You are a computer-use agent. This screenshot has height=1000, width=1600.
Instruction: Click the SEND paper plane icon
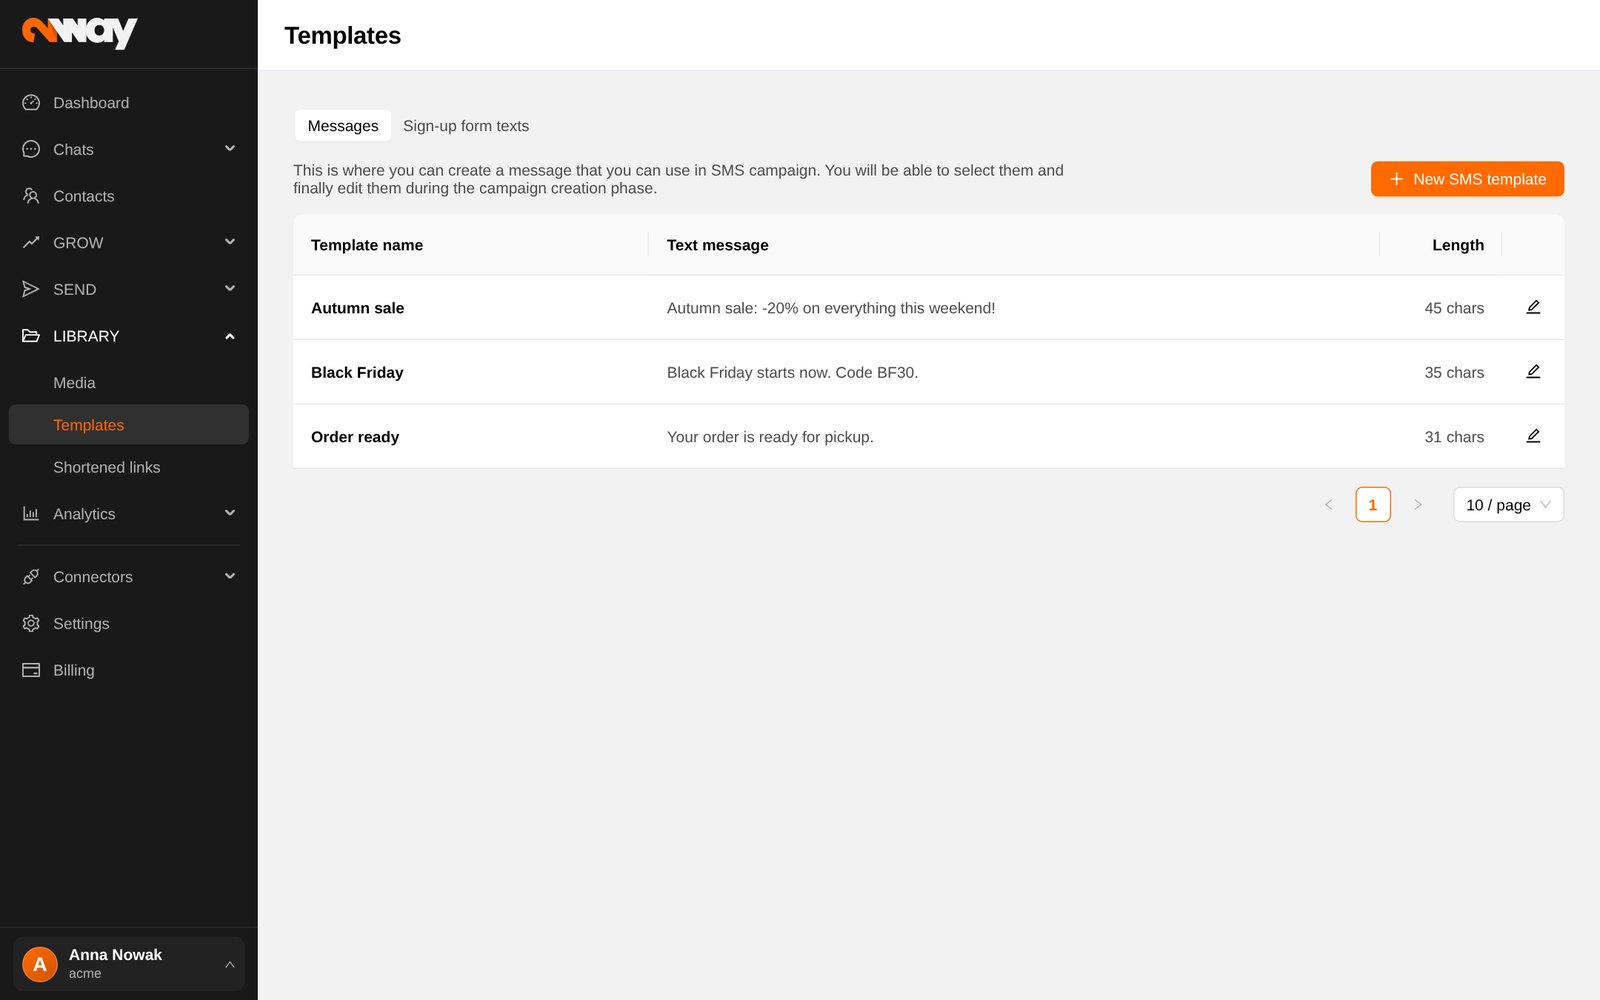click(31, 289)
